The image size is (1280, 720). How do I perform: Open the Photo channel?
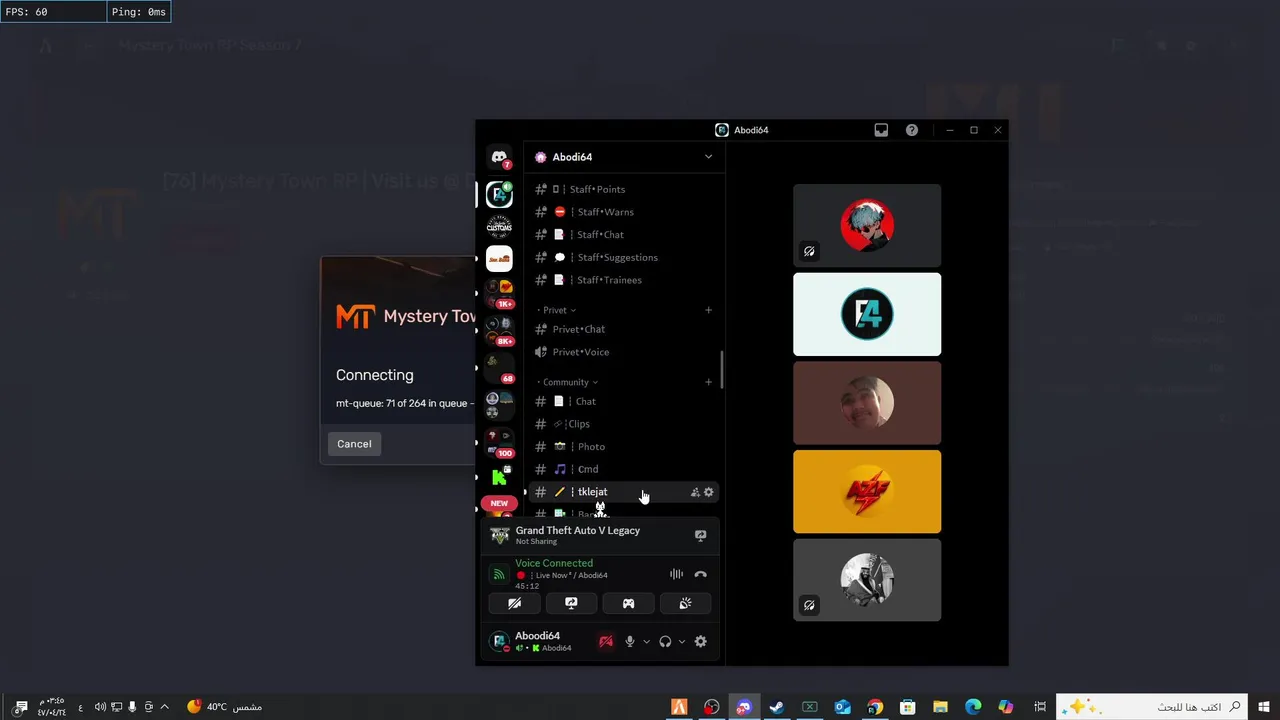pyautogui.click(x=622, y=447)
